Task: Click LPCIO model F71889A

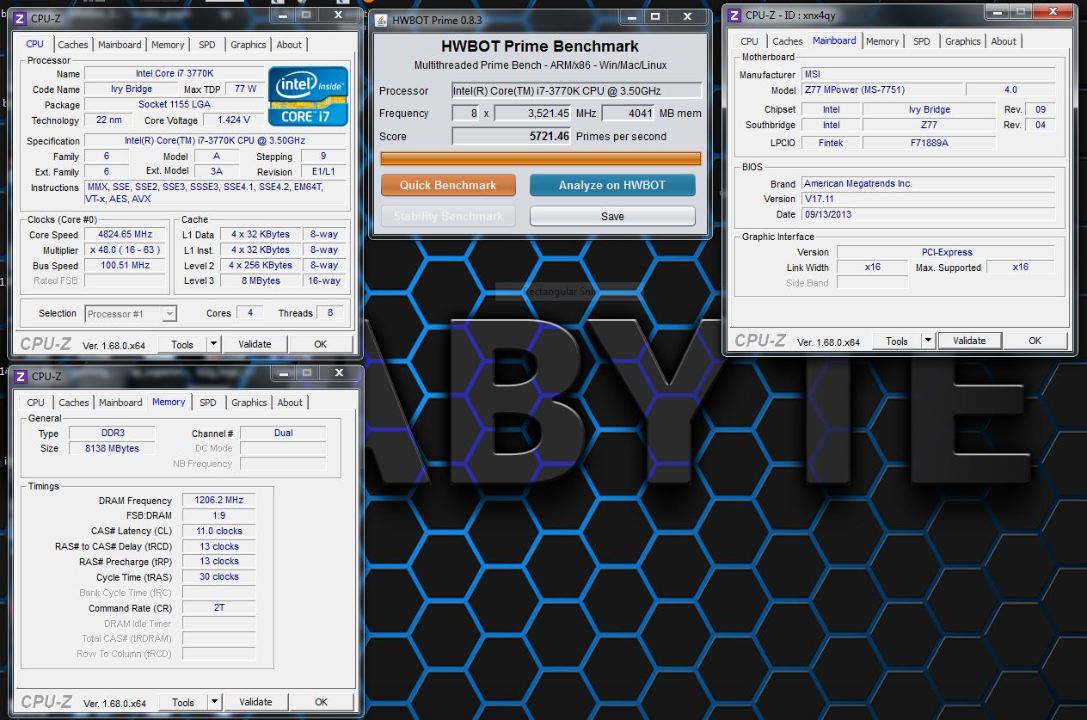Action: (x=929, y=143)
